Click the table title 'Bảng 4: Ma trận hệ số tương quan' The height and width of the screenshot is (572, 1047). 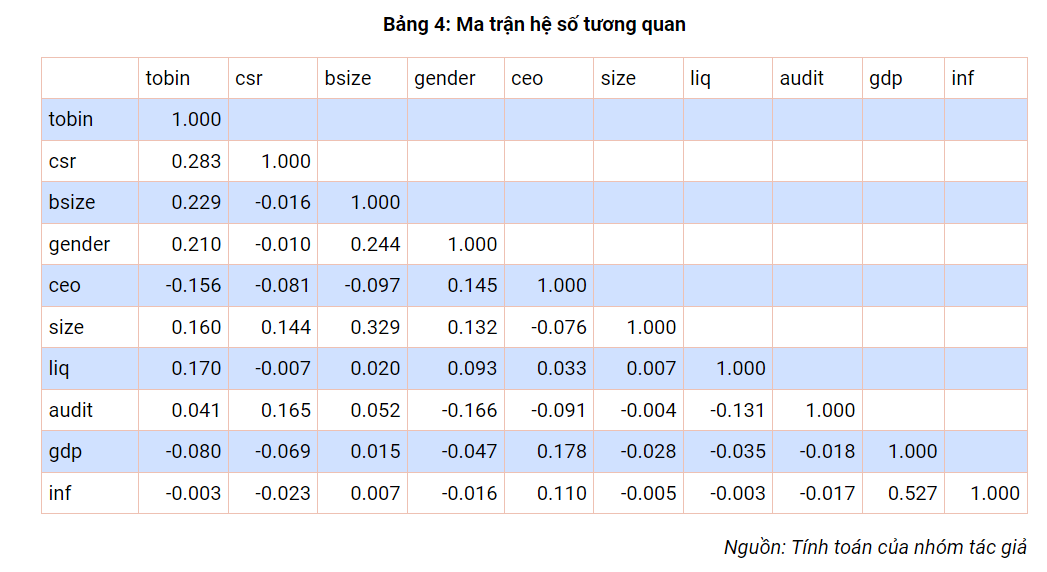[x=534, y=25]
